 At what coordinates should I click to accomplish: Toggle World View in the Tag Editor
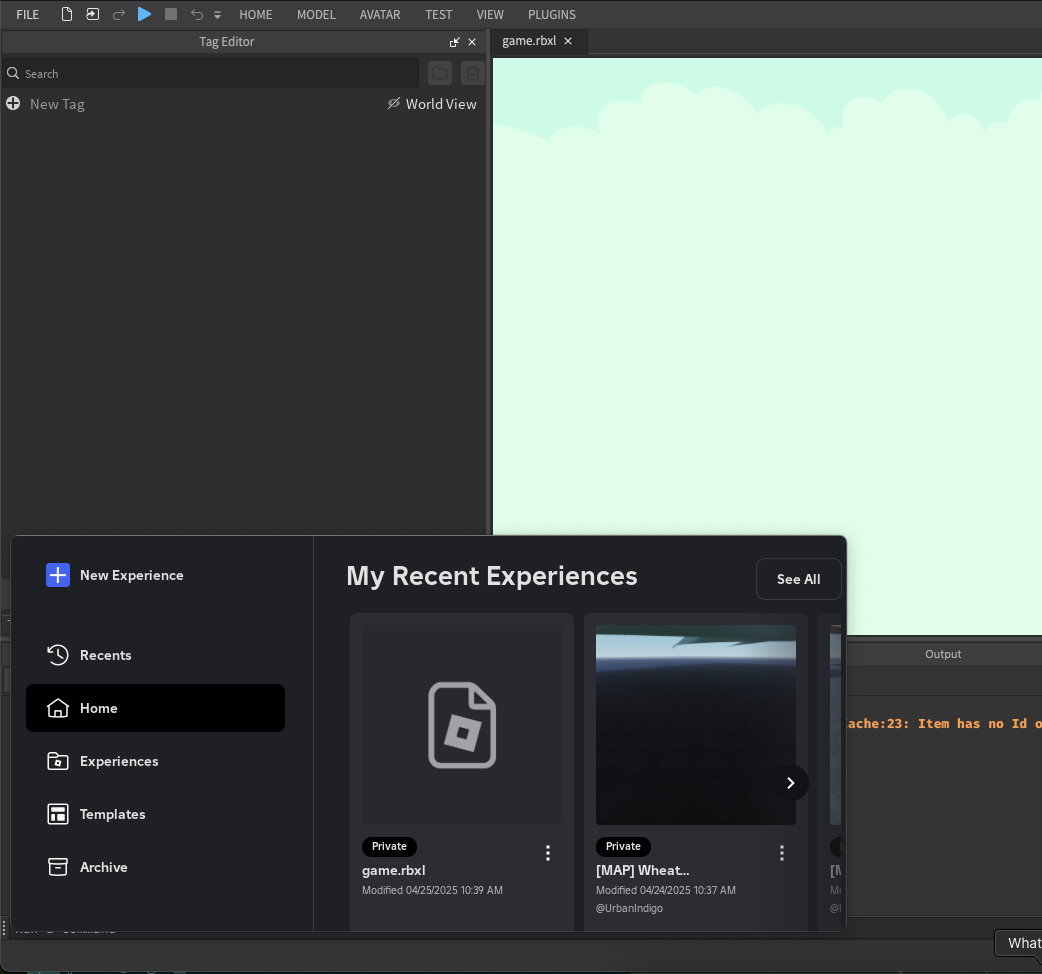(x=432, y=103)
